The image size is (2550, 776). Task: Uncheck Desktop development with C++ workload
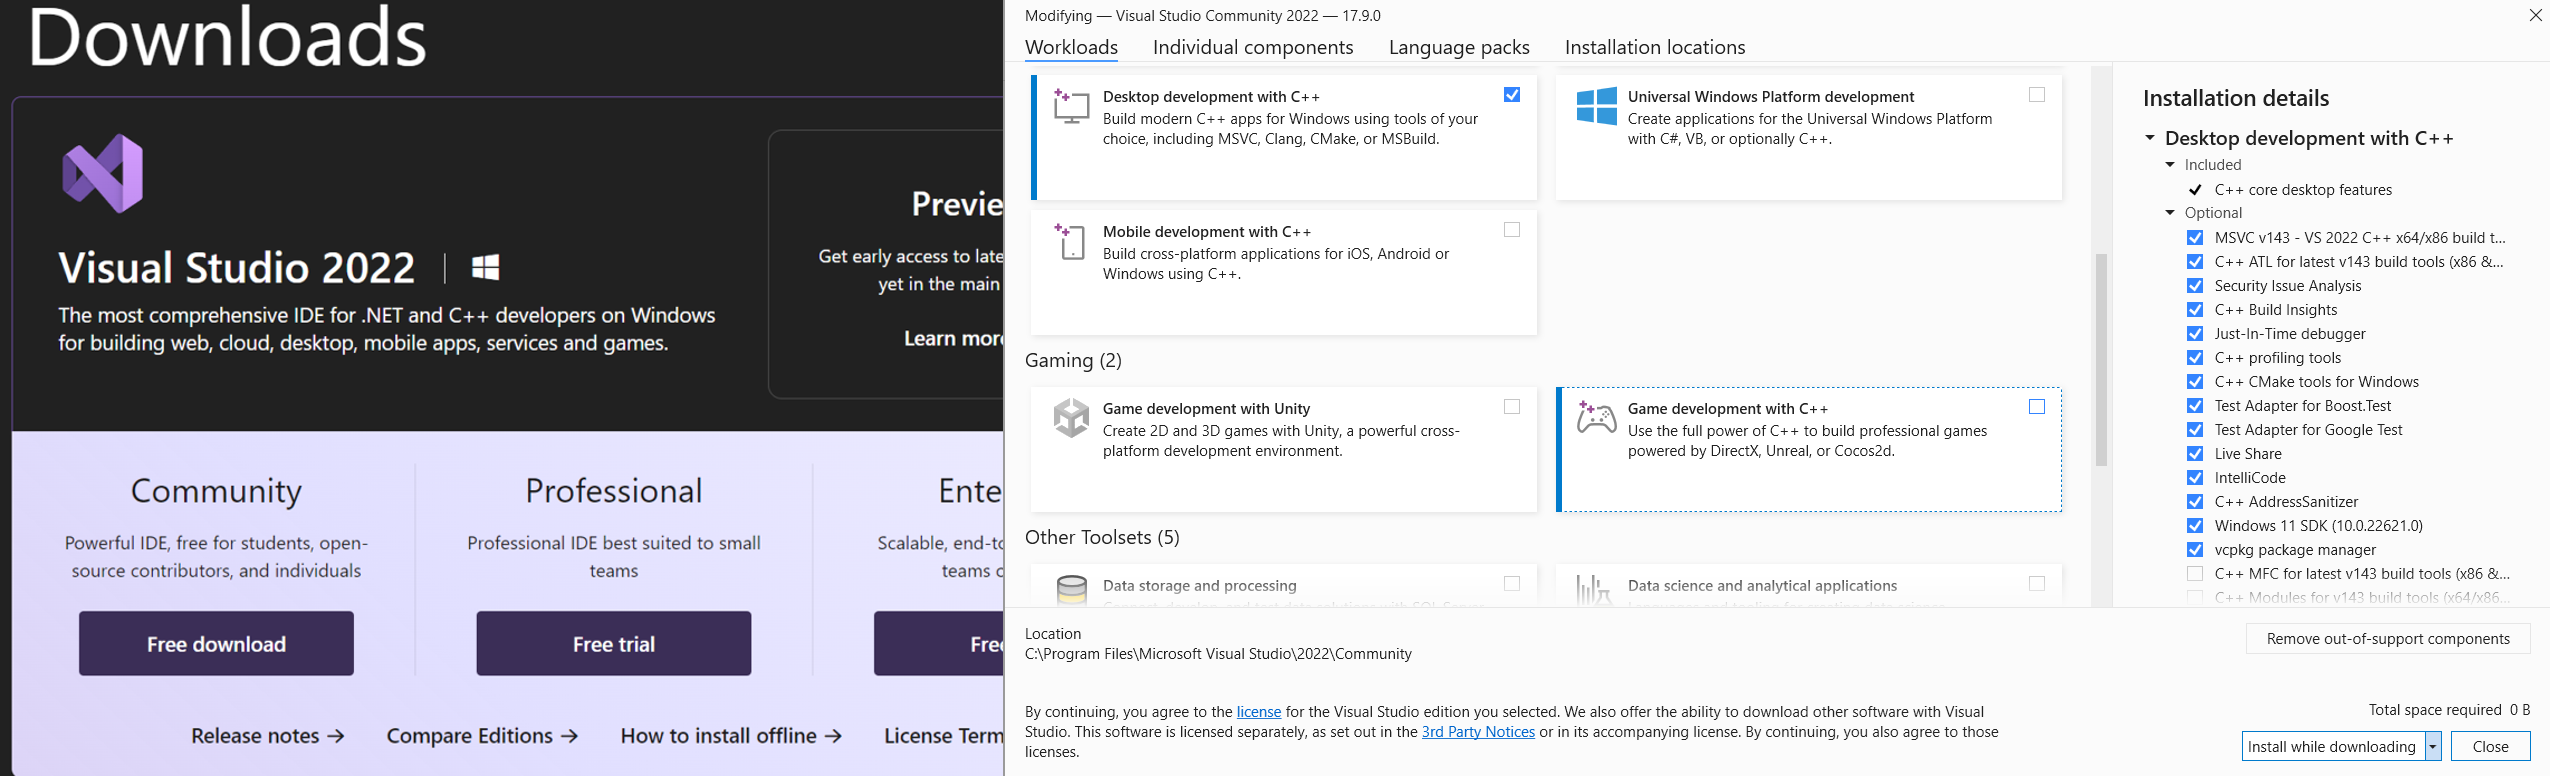1512,95
